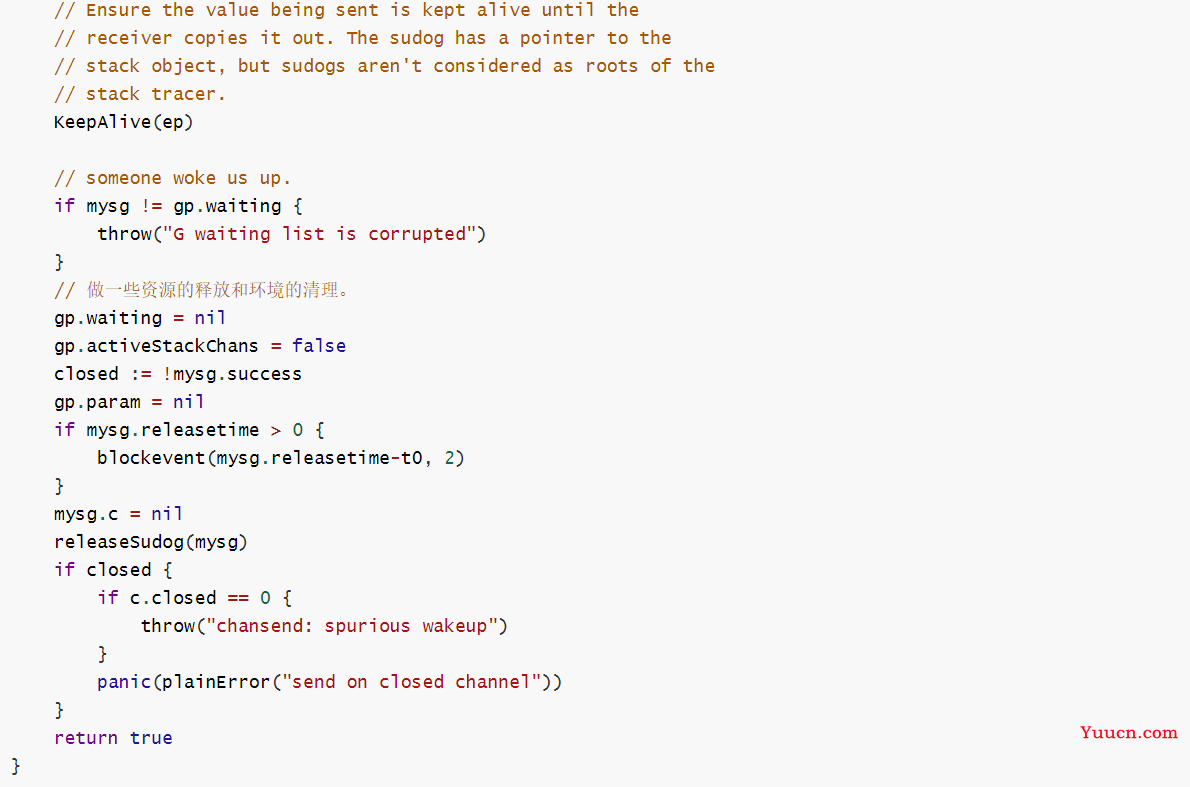Image resolution: width=1190 pixels, height=787 pixels.
Task: Click the releaseSudog(mysg) call
Action: coord(151,542)
